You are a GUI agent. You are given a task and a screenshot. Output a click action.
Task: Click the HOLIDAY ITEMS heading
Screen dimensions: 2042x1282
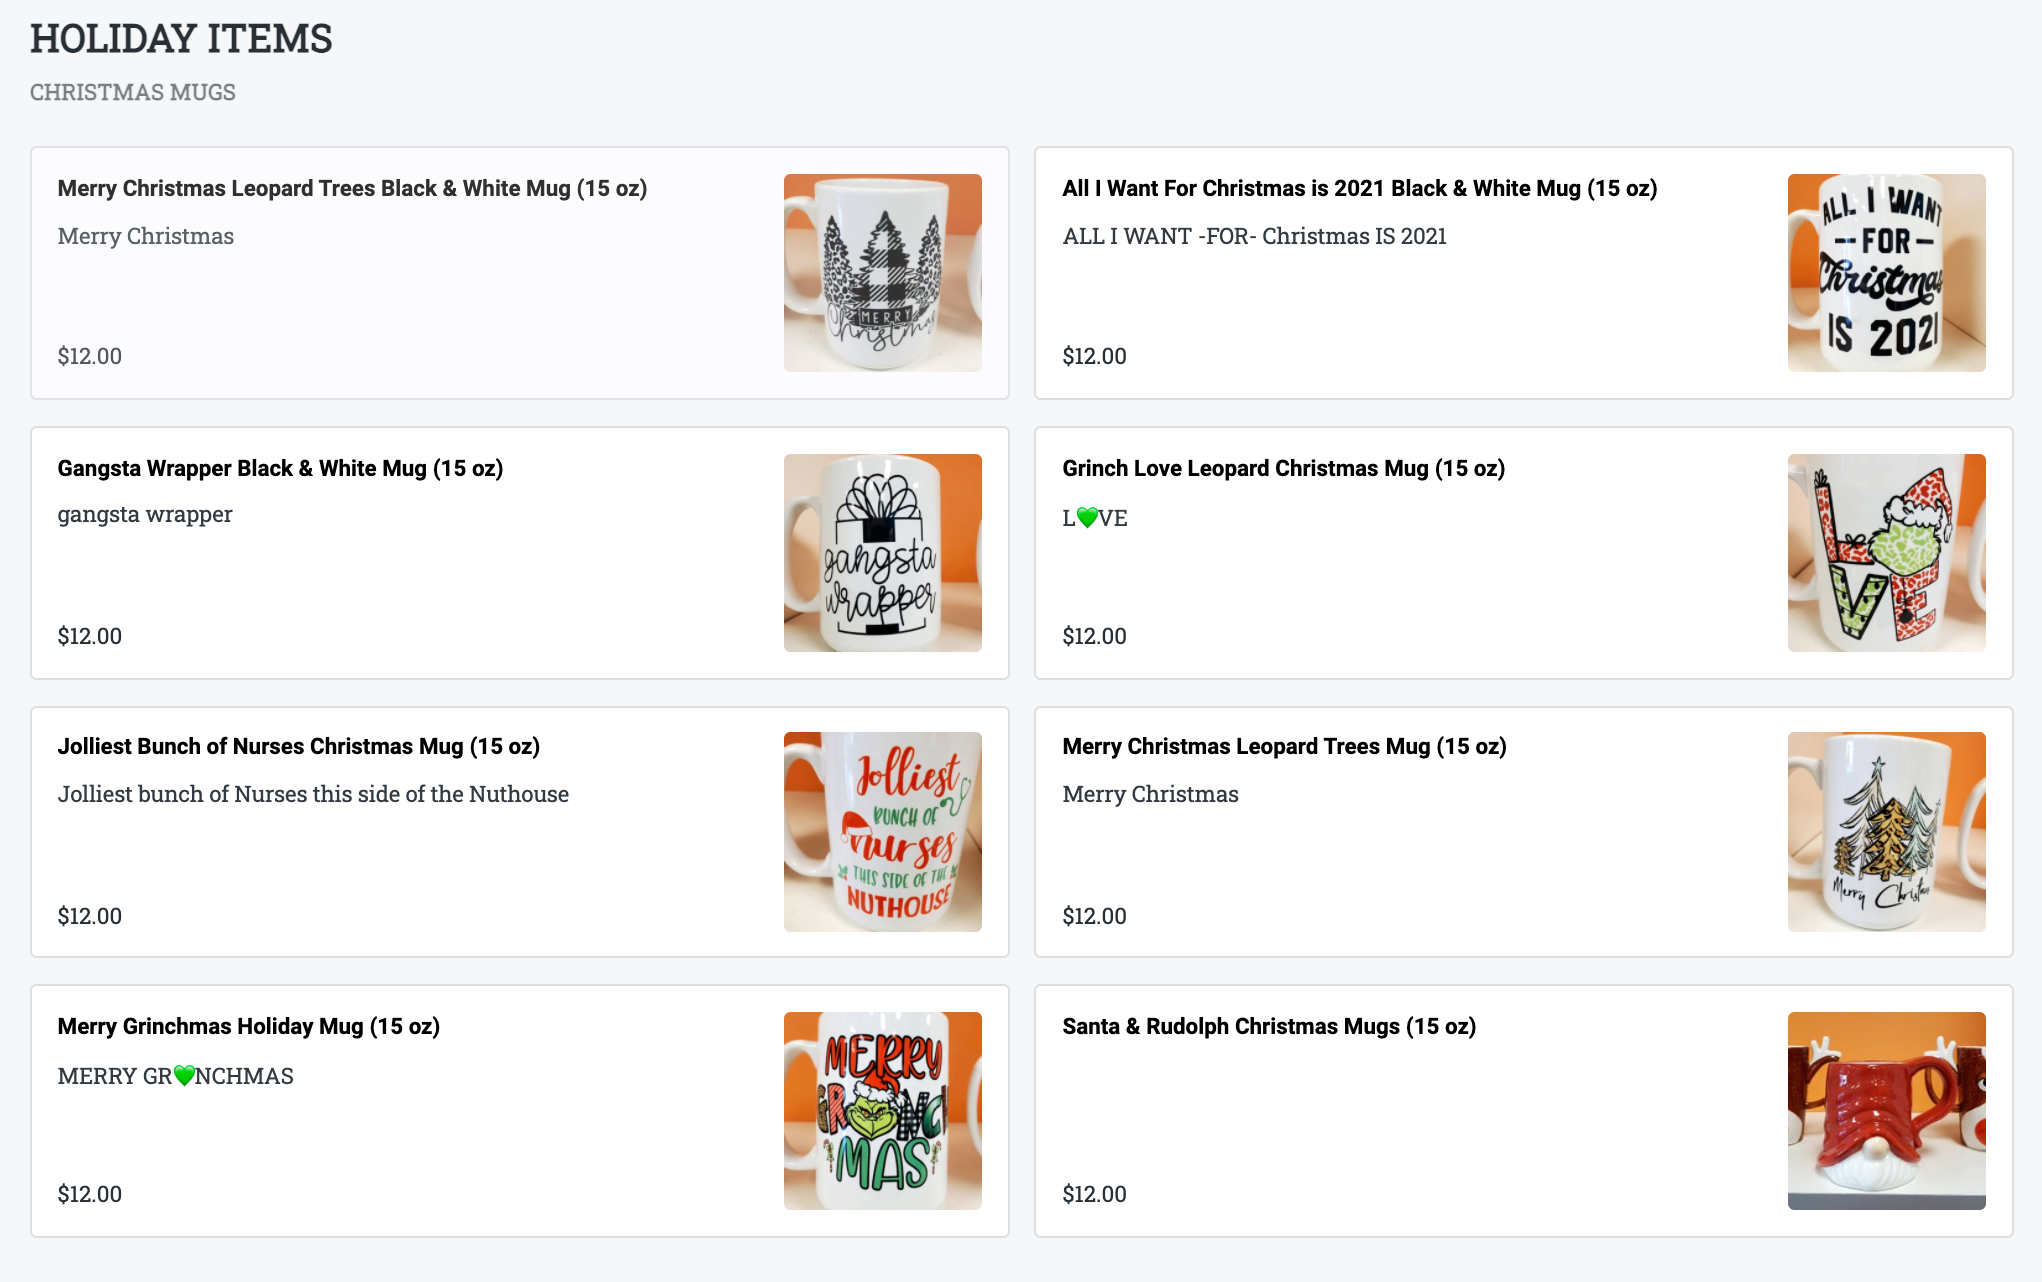(x=181, y=39)
